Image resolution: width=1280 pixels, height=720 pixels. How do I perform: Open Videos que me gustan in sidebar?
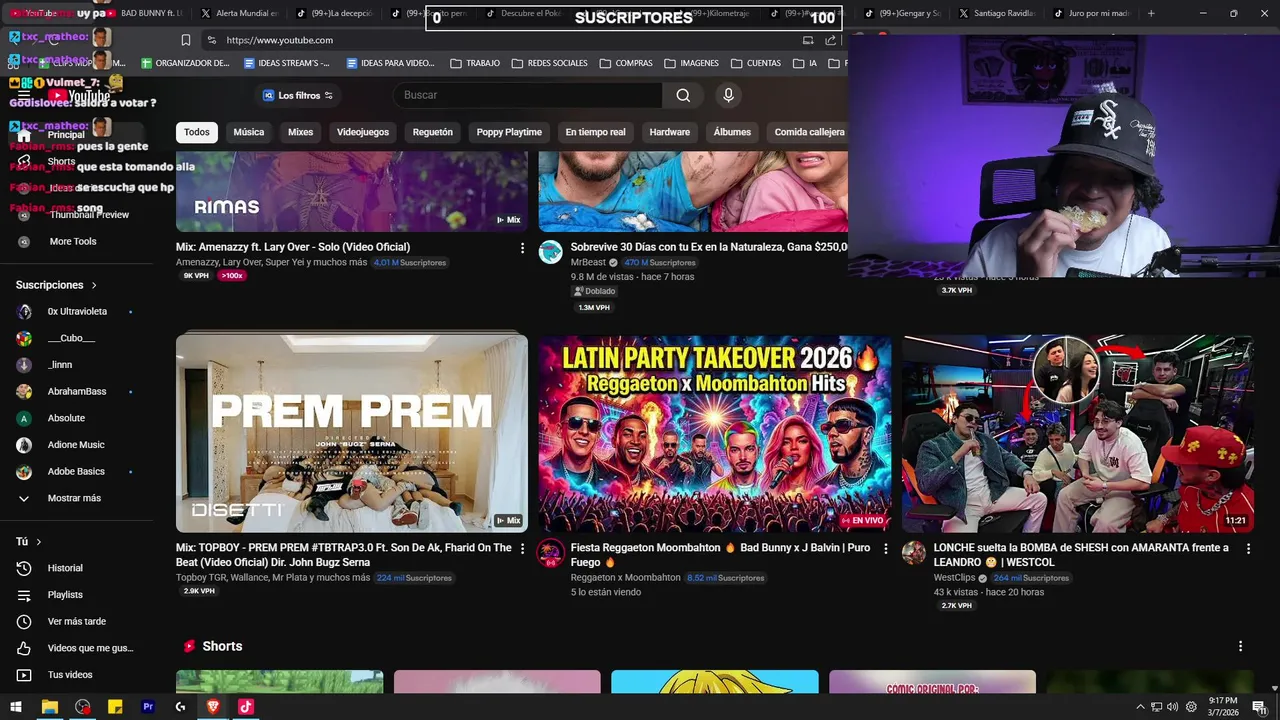pyautogui.click(x=90, y=648)
